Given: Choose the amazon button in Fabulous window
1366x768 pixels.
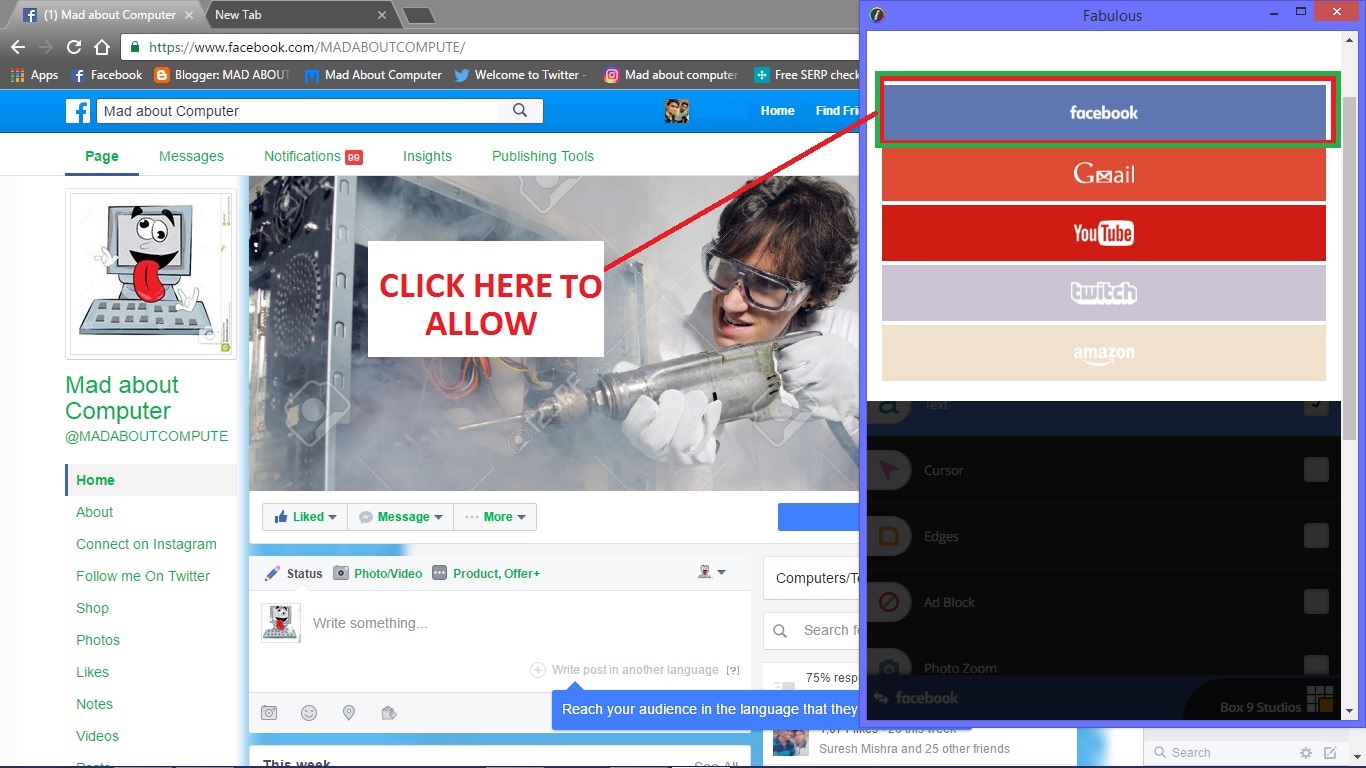Looking at the screenshot, I should pos(1104,353).
